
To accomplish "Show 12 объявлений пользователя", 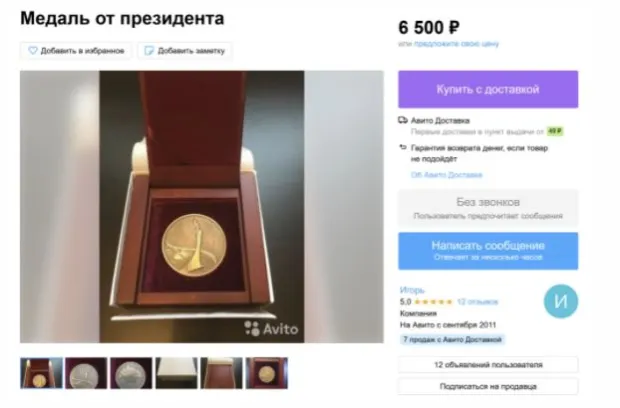I will pos(488,365).
